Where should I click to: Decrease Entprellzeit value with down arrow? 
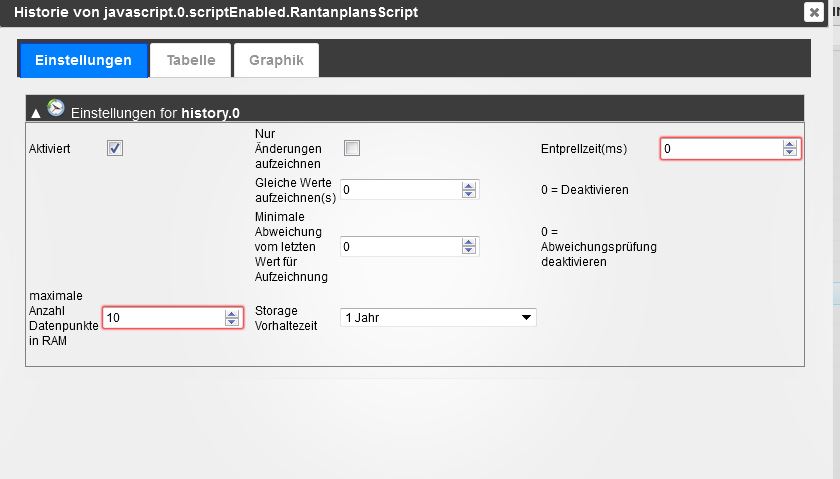click(x=790, y=153)
